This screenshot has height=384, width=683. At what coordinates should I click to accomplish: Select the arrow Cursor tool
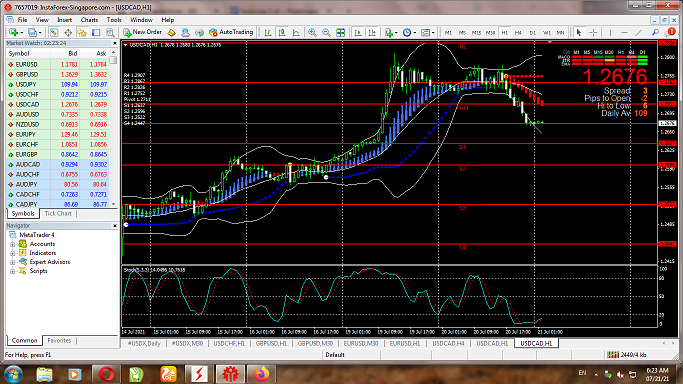579,32
